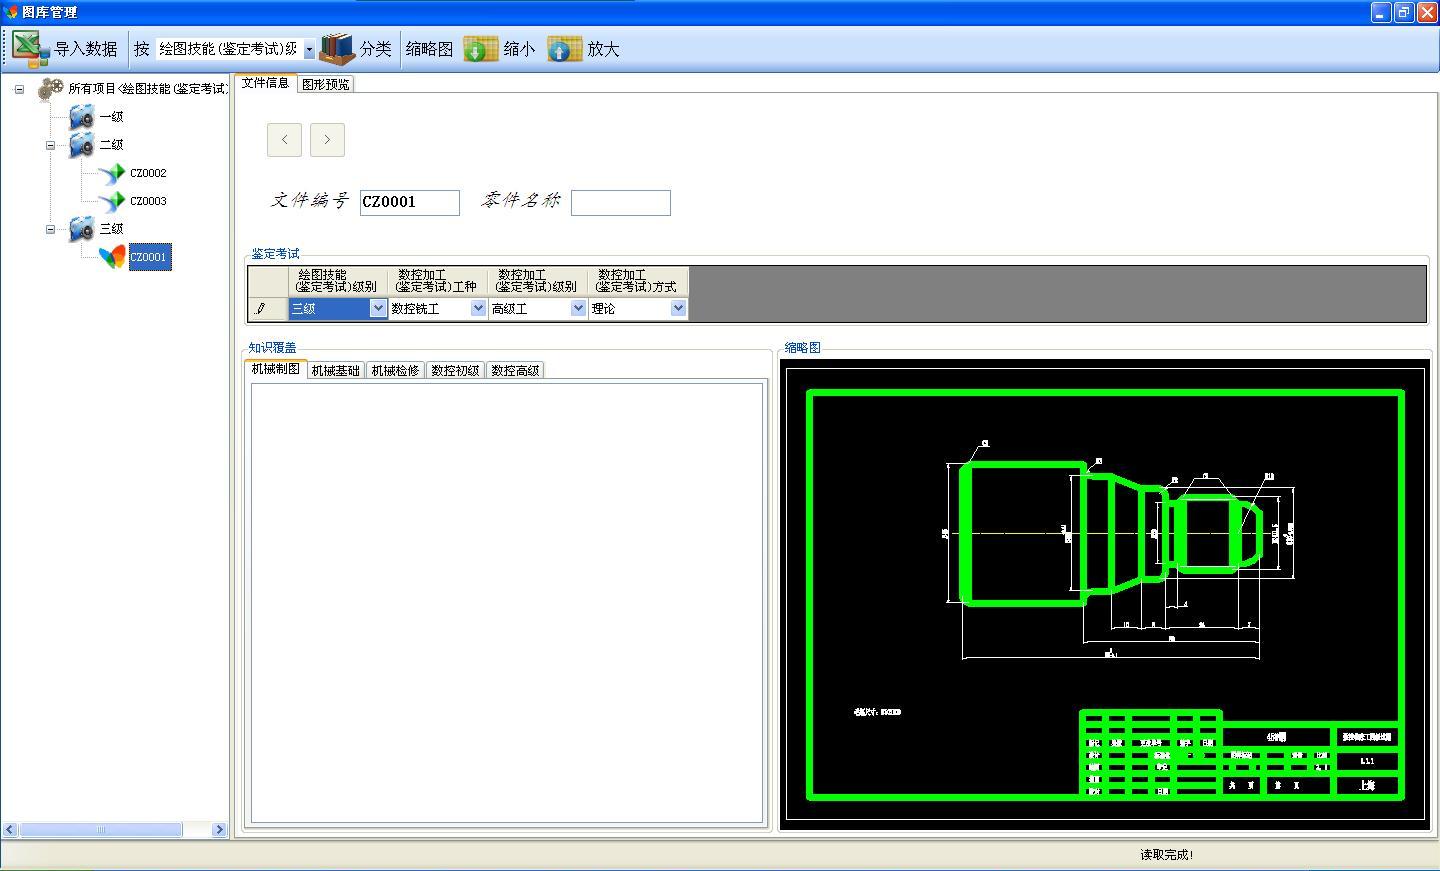Click the 缩小 toolbar label
Viewport: 1440px width, 871px height.
tap(519, 48)
